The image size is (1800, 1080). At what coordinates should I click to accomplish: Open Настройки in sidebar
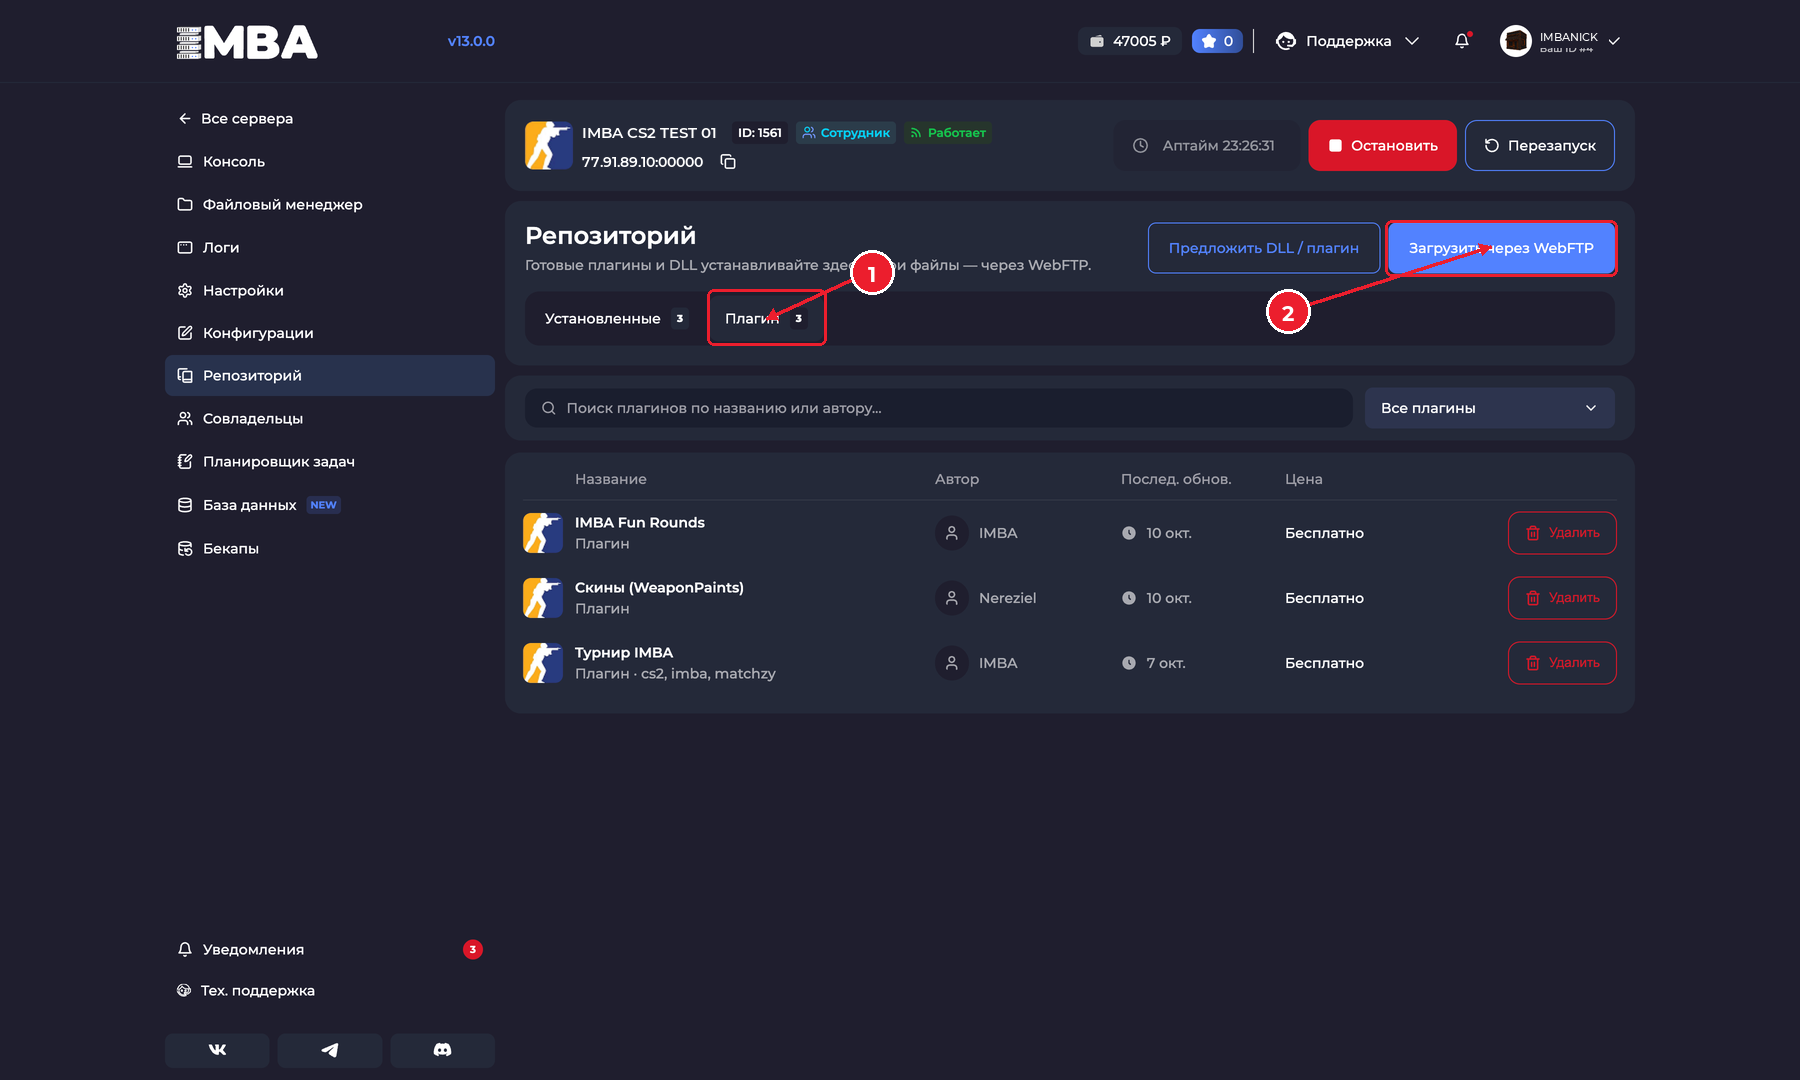click(x=330, y=290)
